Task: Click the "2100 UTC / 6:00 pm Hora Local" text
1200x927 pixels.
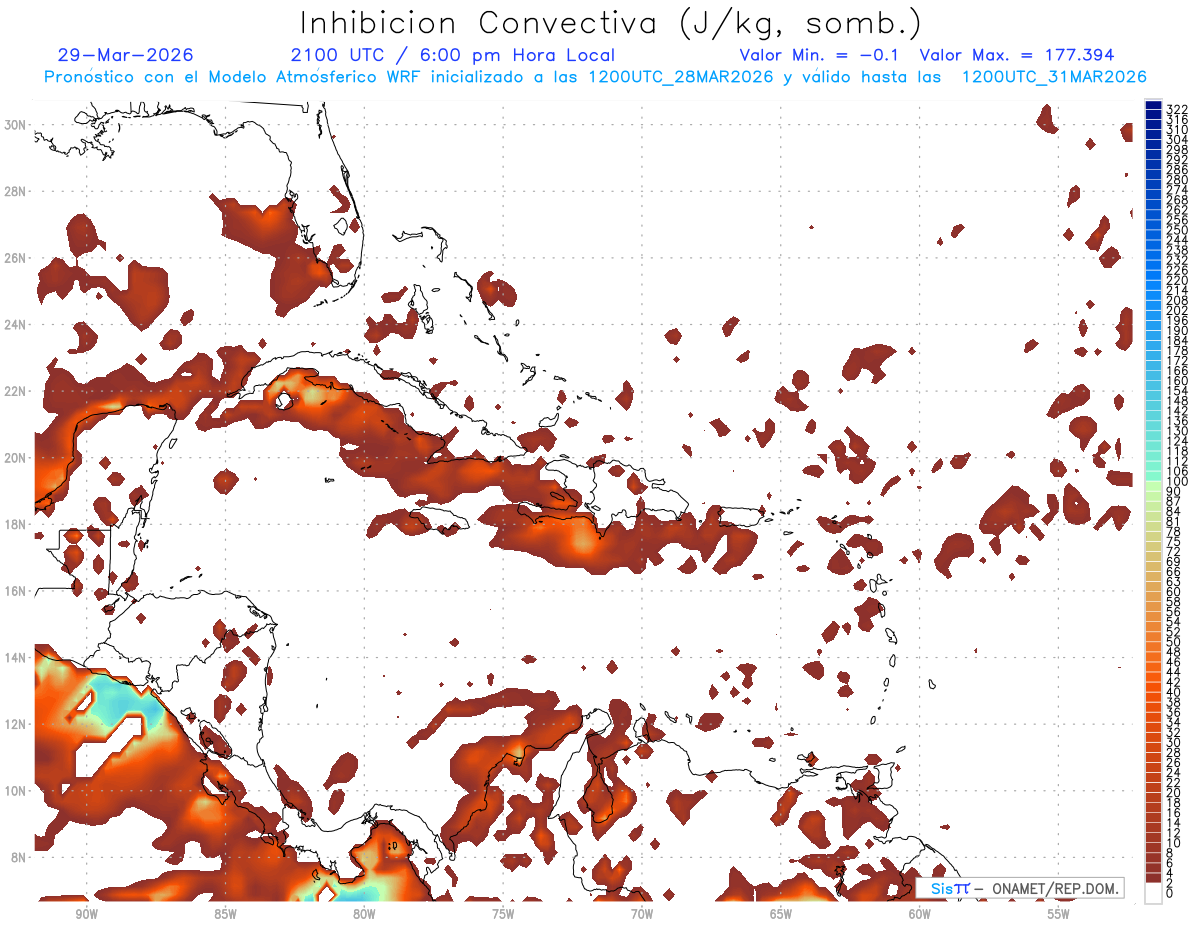Action: (x=453, y=55)
